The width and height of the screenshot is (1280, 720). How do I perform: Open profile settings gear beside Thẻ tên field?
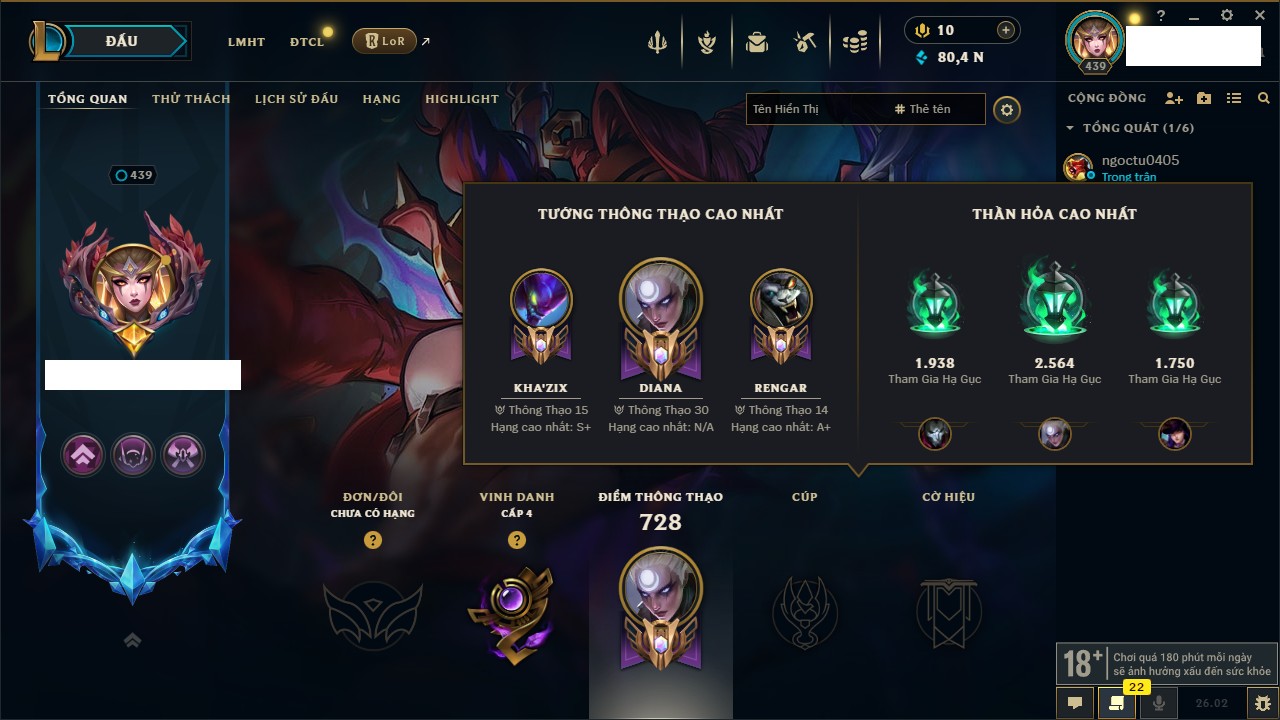coord(1007,109)
